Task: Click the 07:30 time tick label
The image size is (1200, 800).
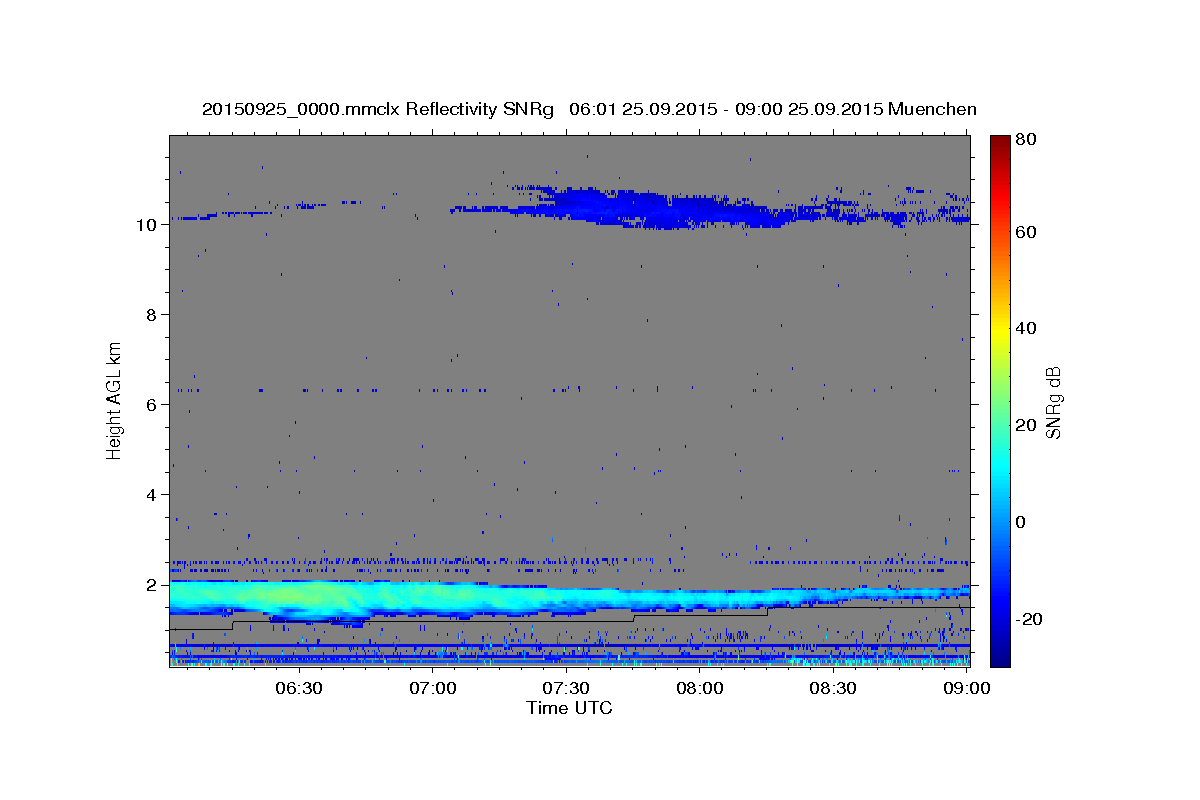Action: pyautogui.click(x=566, y=689)
